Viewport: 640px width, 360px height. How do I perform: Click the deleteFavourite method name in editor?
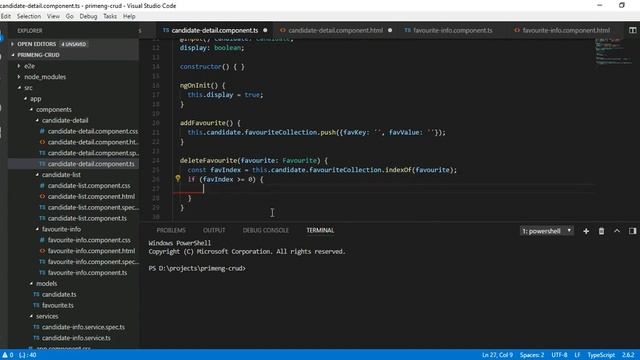click(209, 160)
